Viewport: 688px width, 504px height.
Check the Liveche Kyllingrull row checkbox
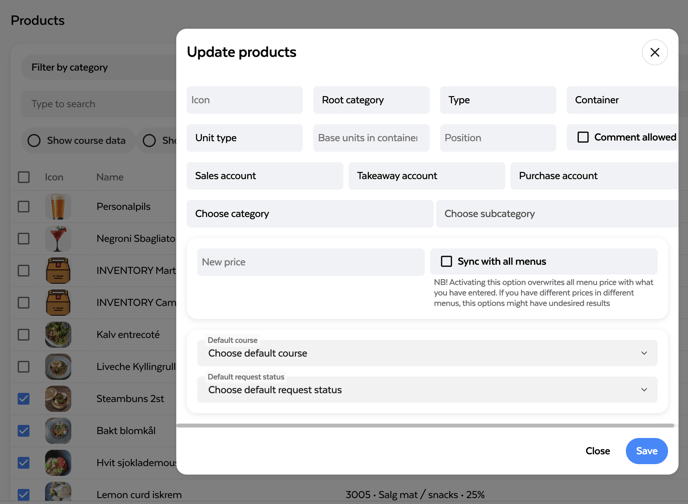point(24,366)
